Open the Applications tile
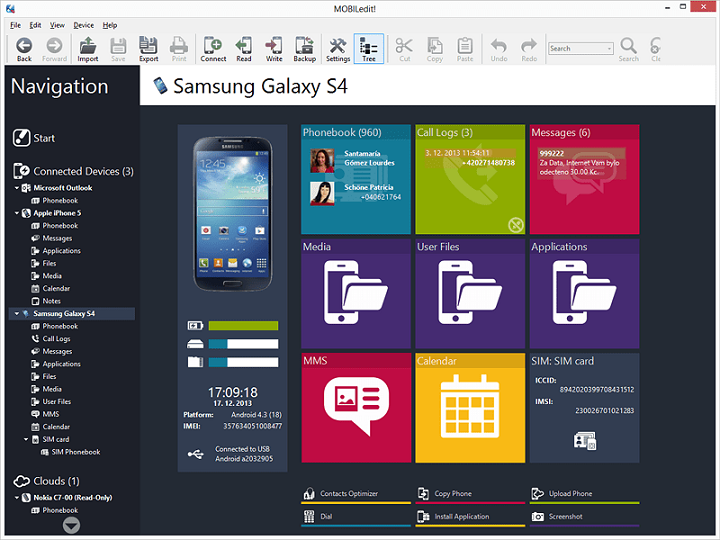720x540 pixels. [x=585, y=293]
